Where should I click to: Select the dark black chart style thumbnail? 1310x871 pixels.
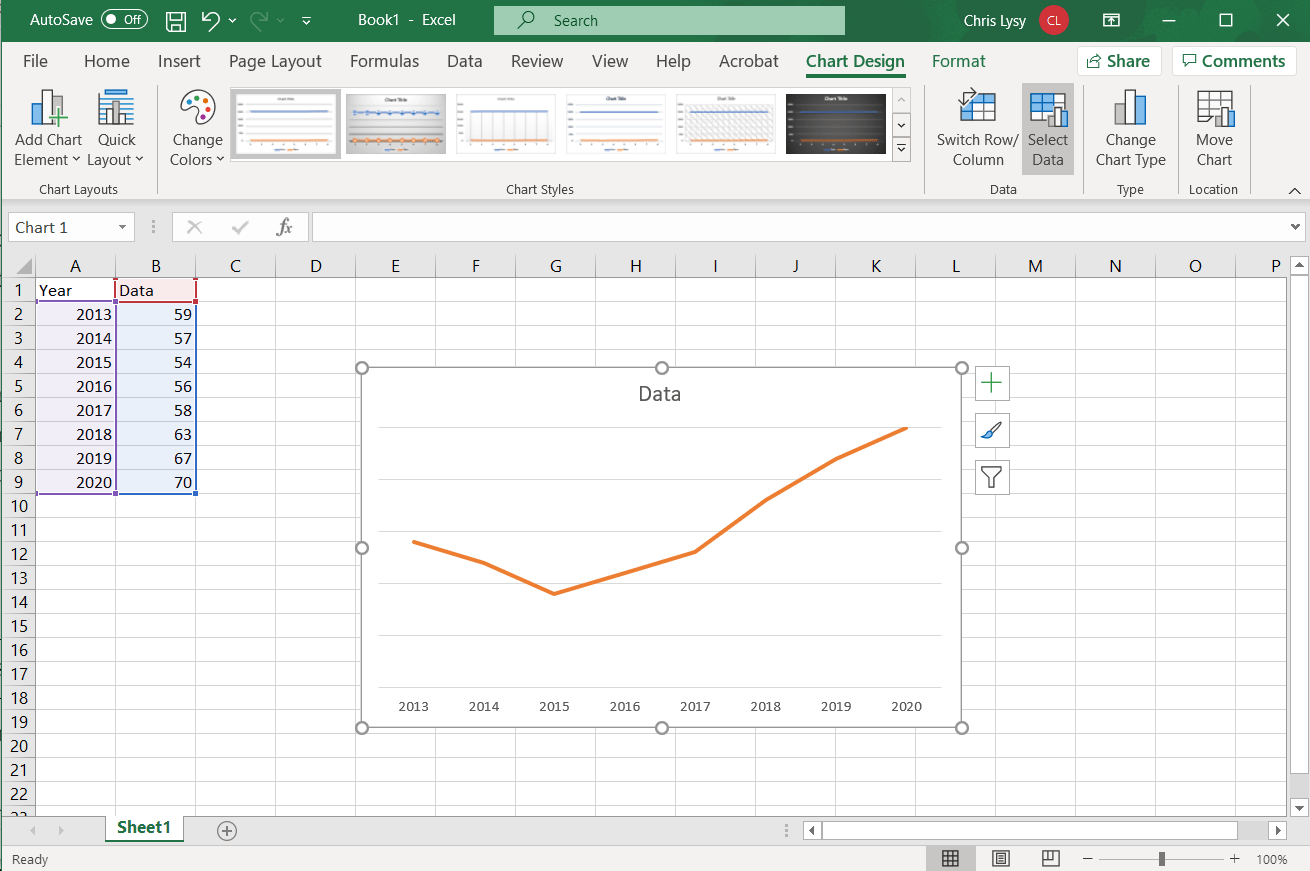click(x=836, y=124)
